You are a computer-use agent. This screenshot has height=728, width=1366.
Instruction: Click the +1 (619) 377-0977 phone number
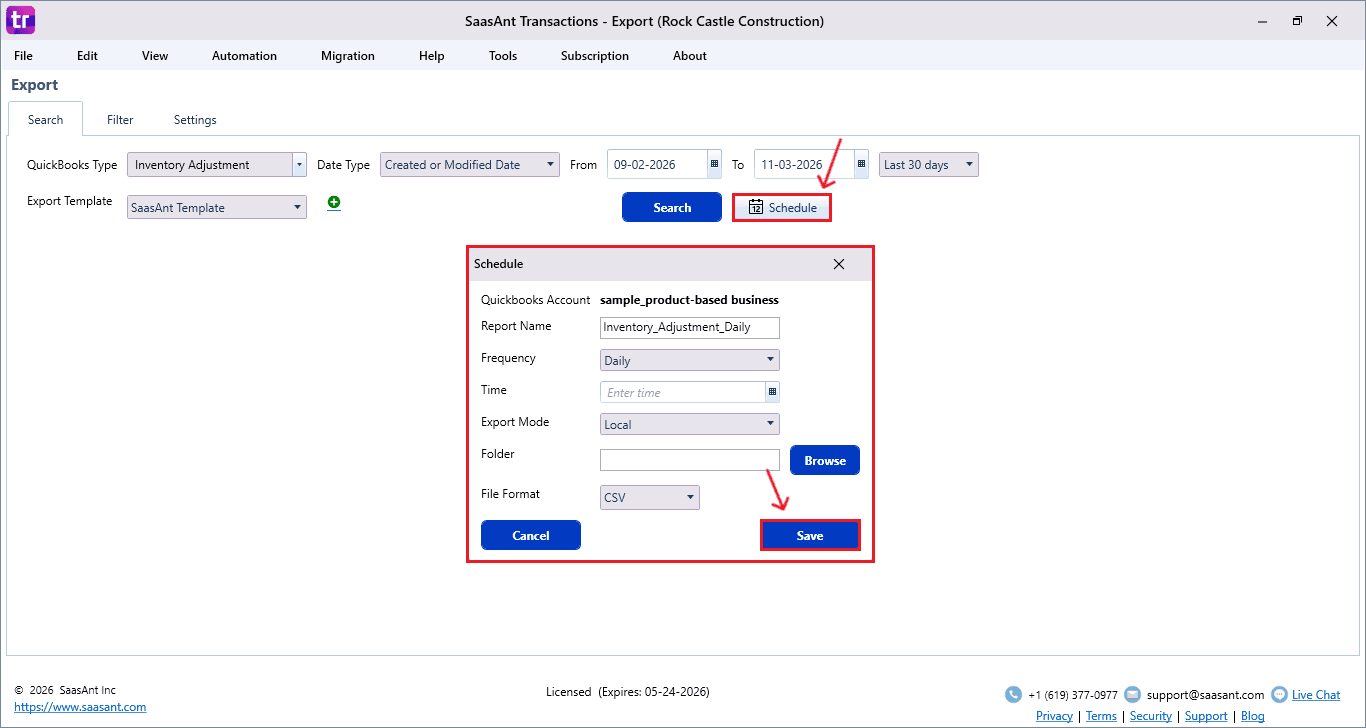(x=1073, y=695)
